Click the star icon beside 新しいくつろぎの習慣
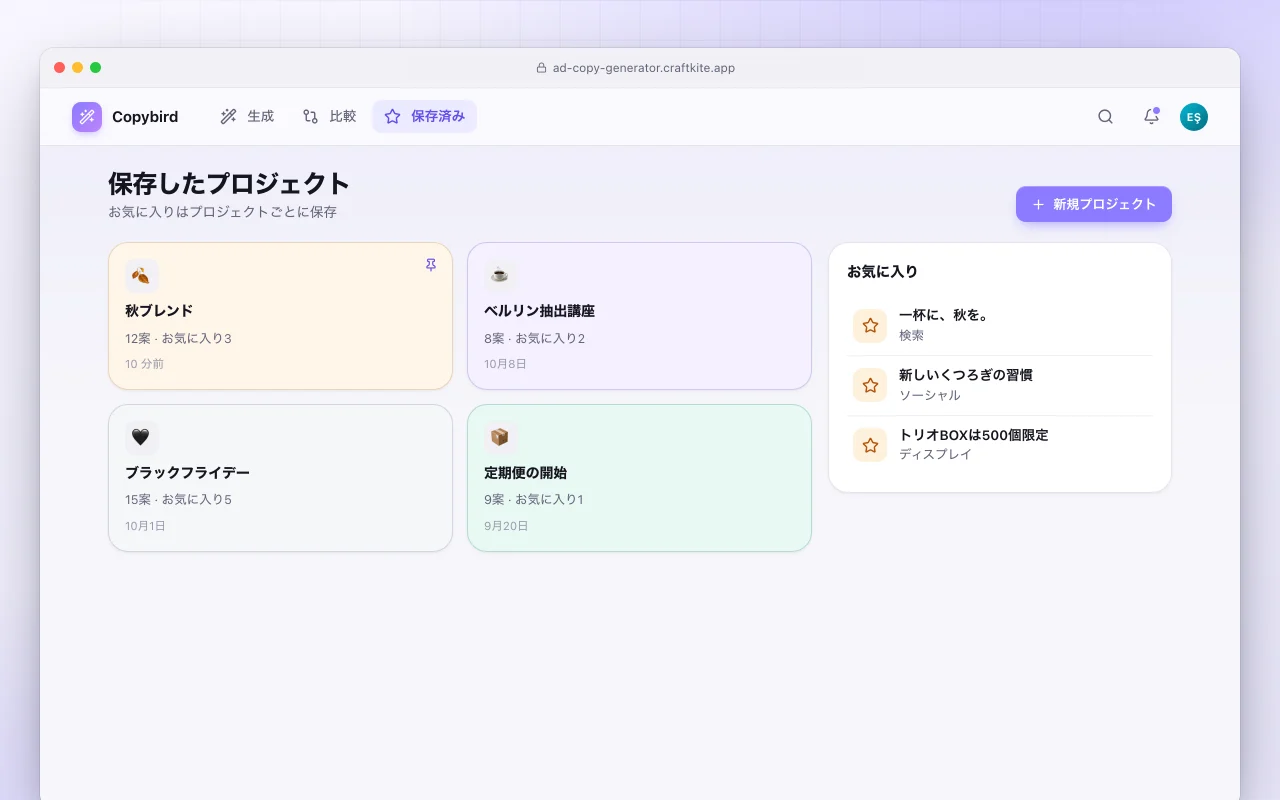The width and height of the screenshot is (1280, 800). tap(870, 385)
